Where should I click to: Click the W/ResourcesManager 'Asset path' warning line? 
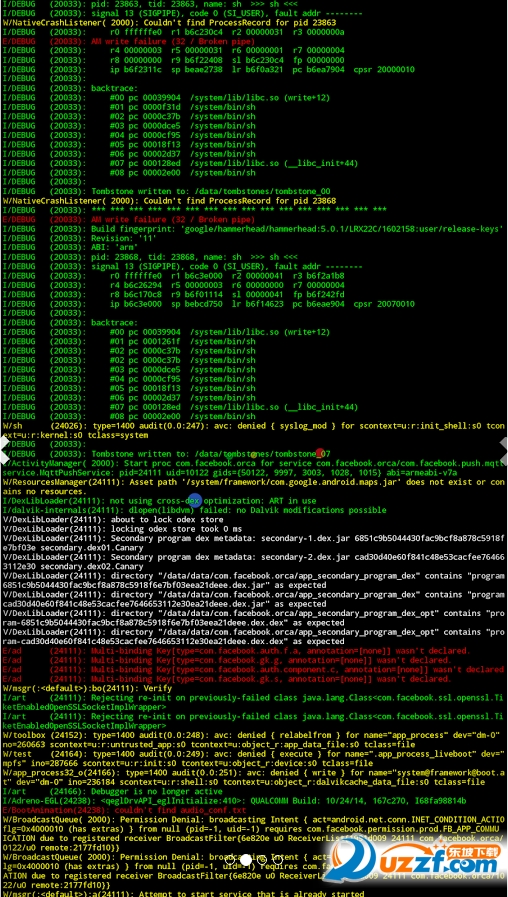coord(253,487)
